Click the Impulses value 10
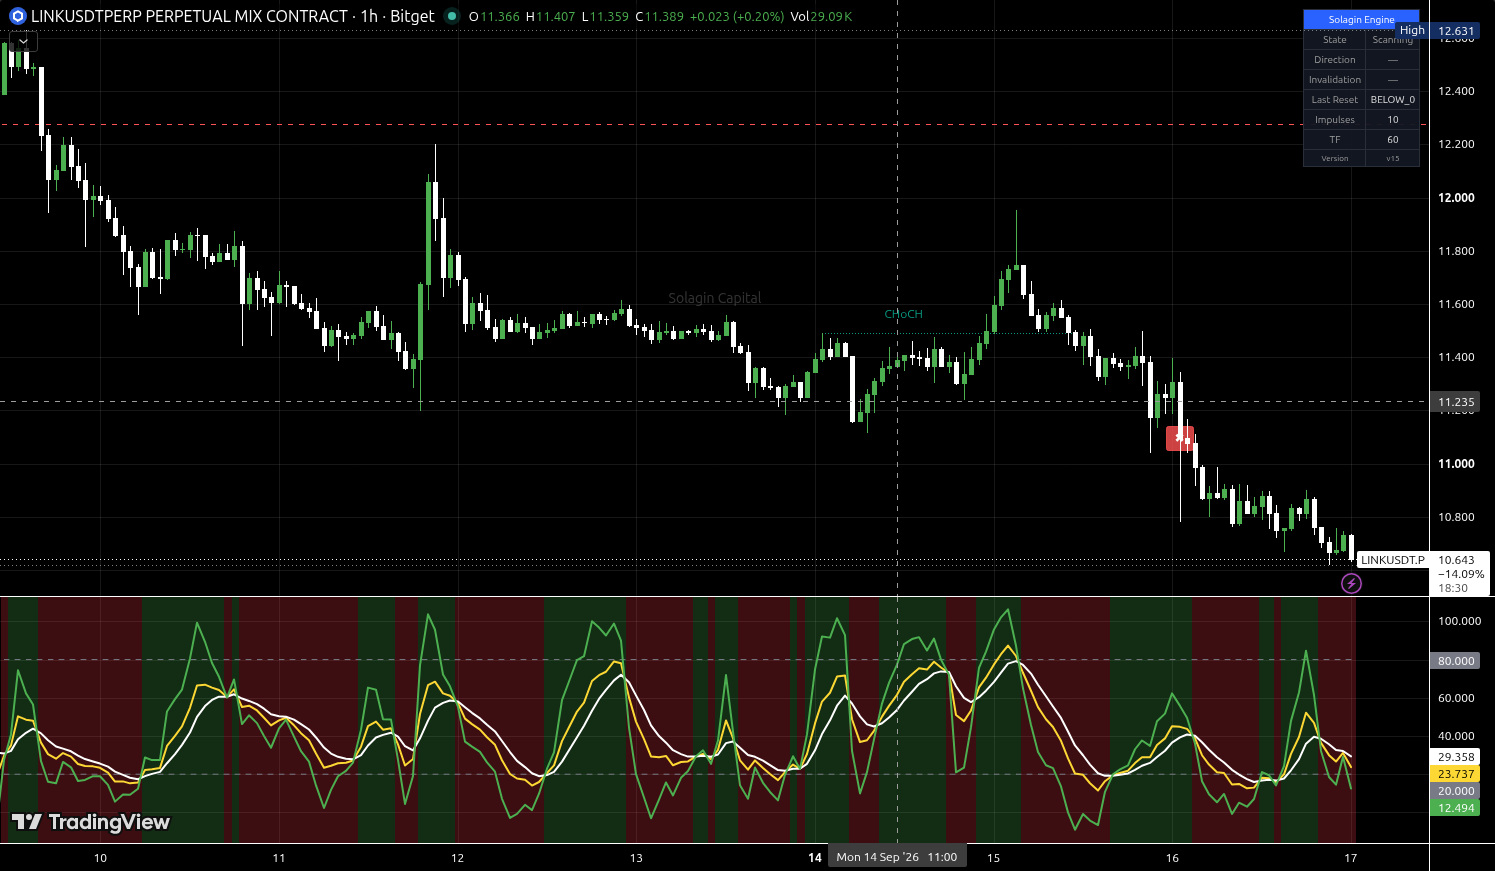 tap(1393, 120)
